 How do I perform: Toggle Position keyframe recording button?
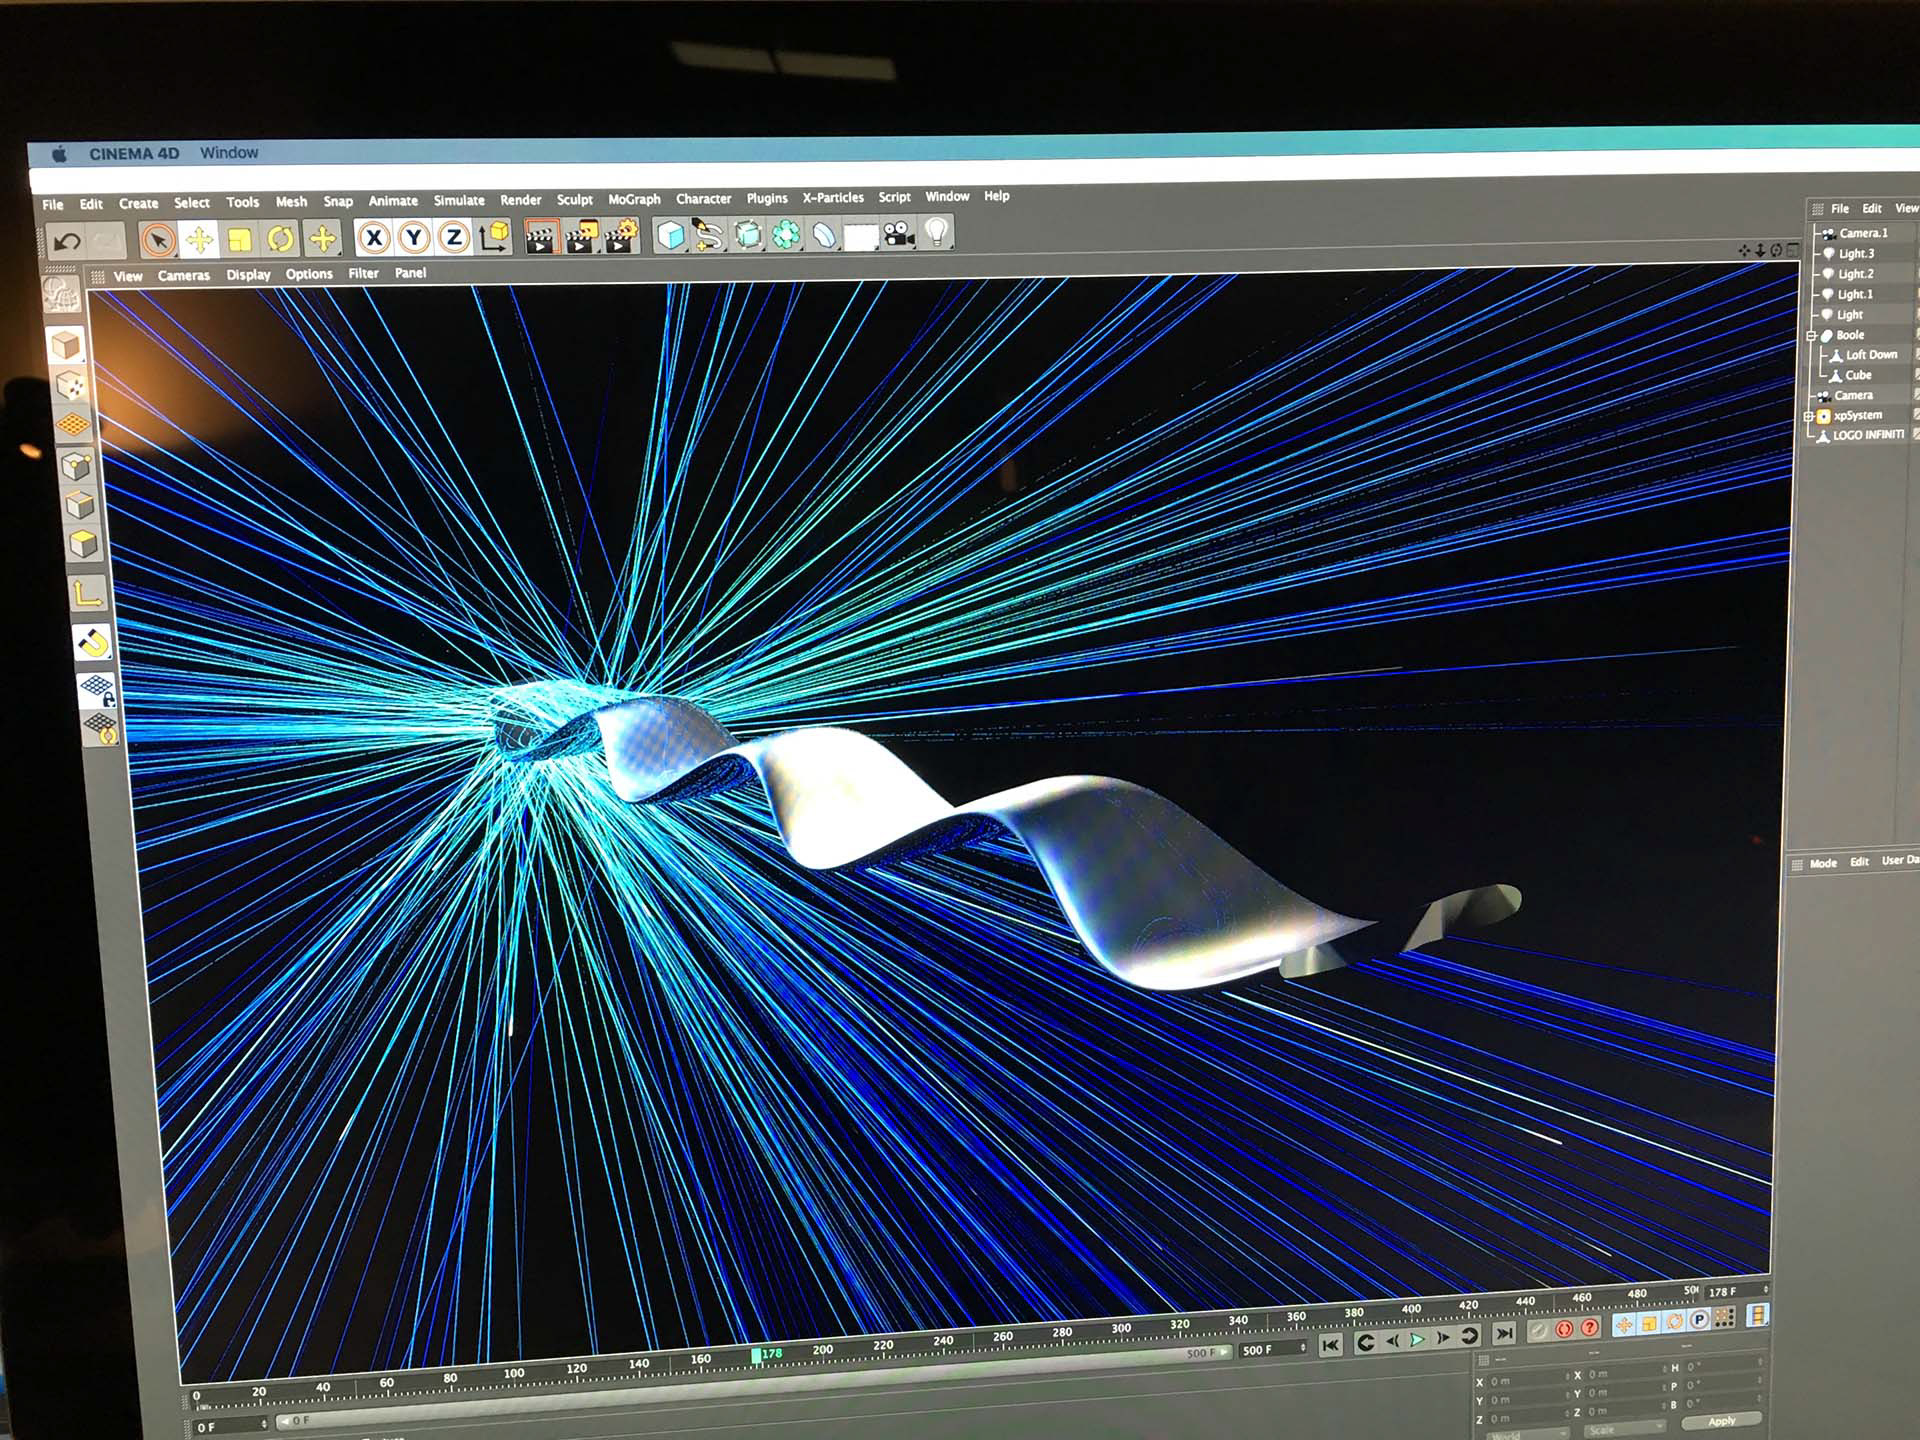pos(1623,1324)
